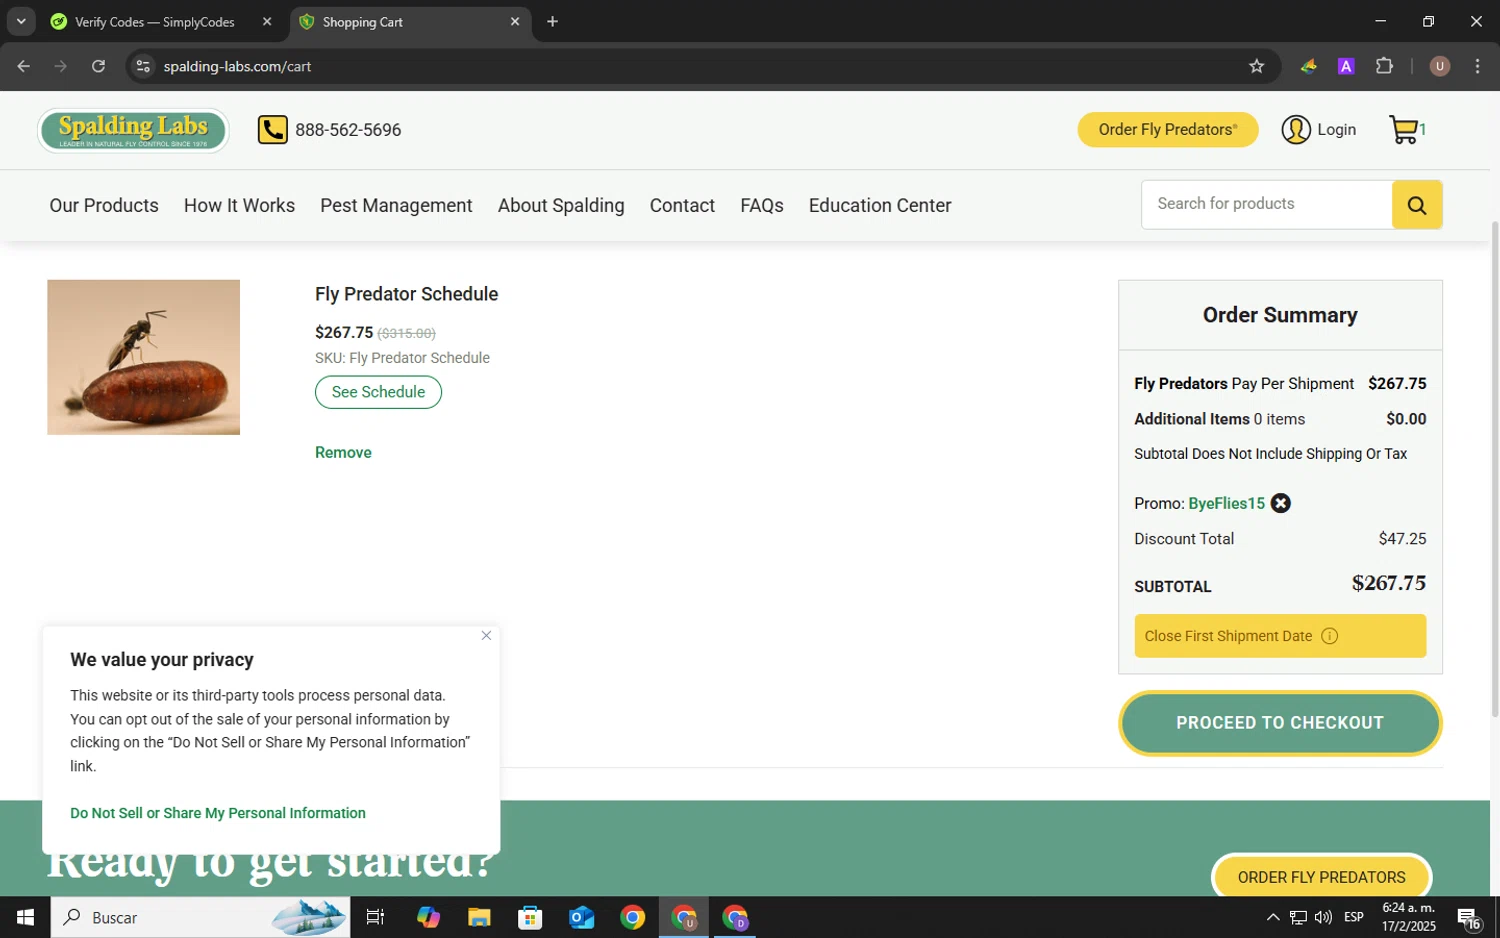
Task: Remove Fly Predator Schedule from cart
Action: 343,453
